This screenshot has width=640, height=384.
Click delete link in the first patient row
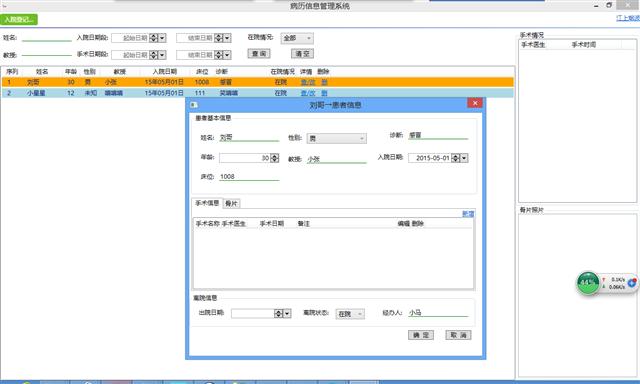tap(324, 82)
